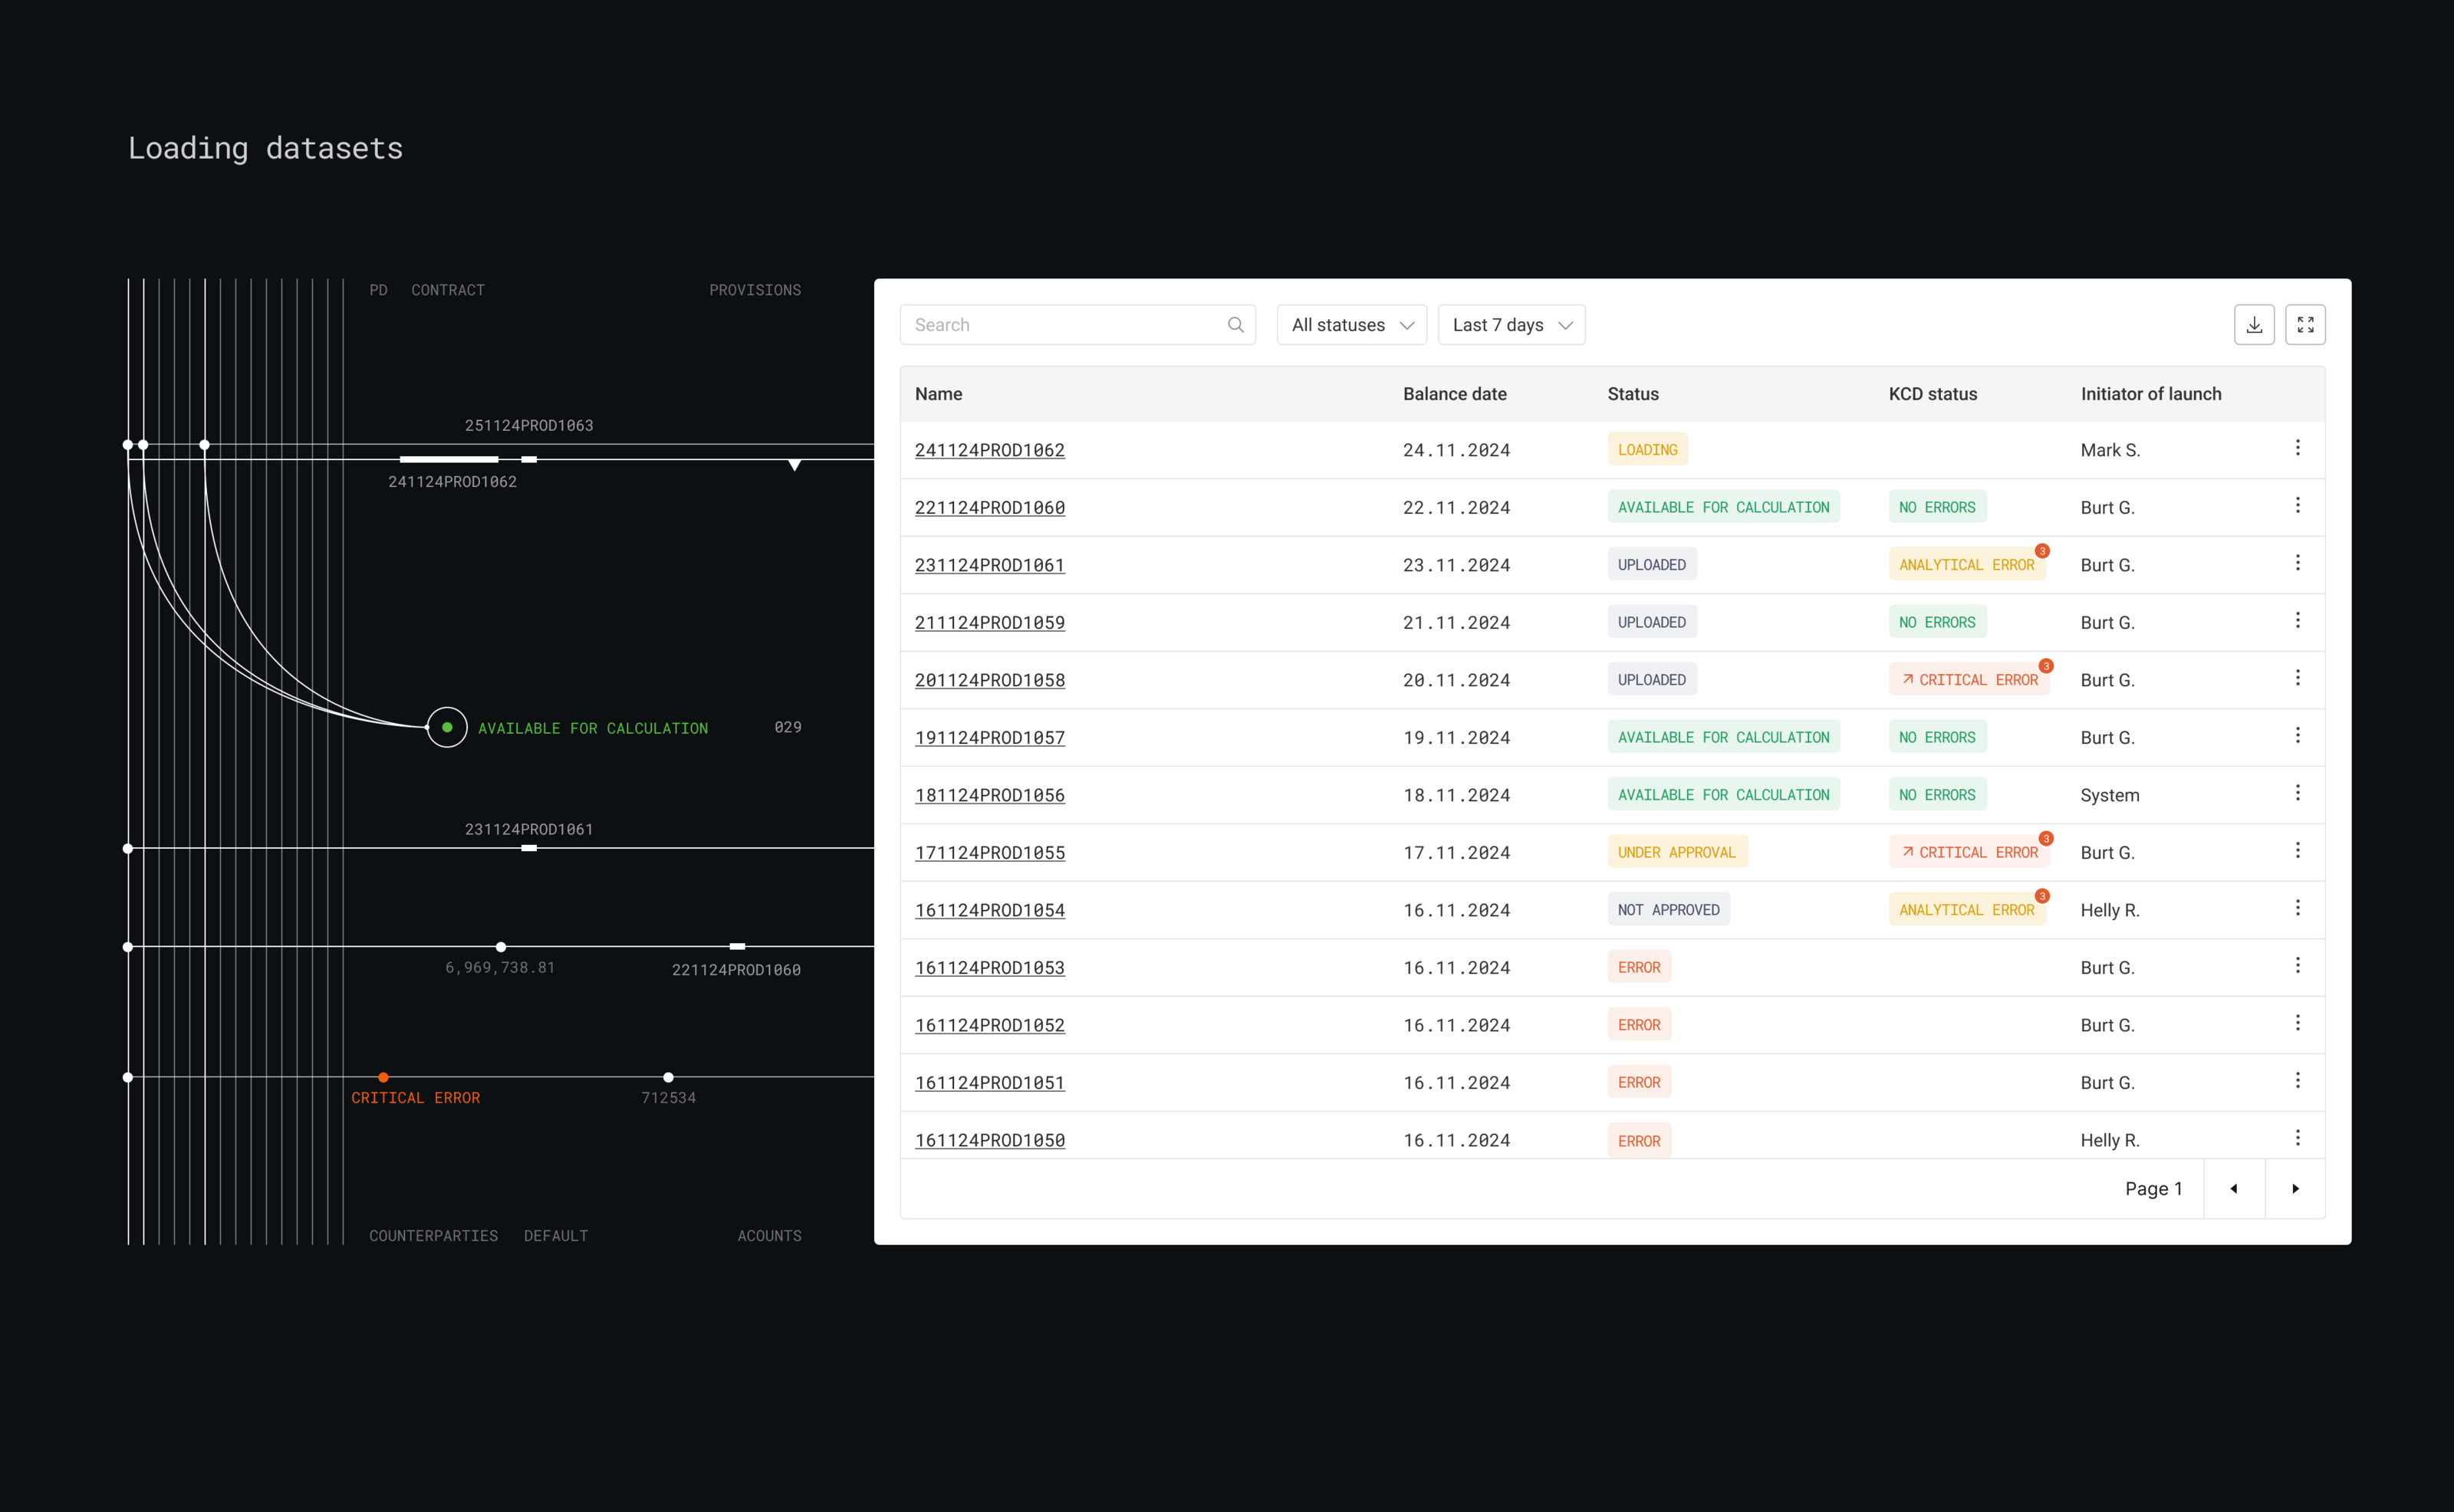Open kebab menu for System-initiated row
The image size is (2454, 1512).
click(2297, 793)
